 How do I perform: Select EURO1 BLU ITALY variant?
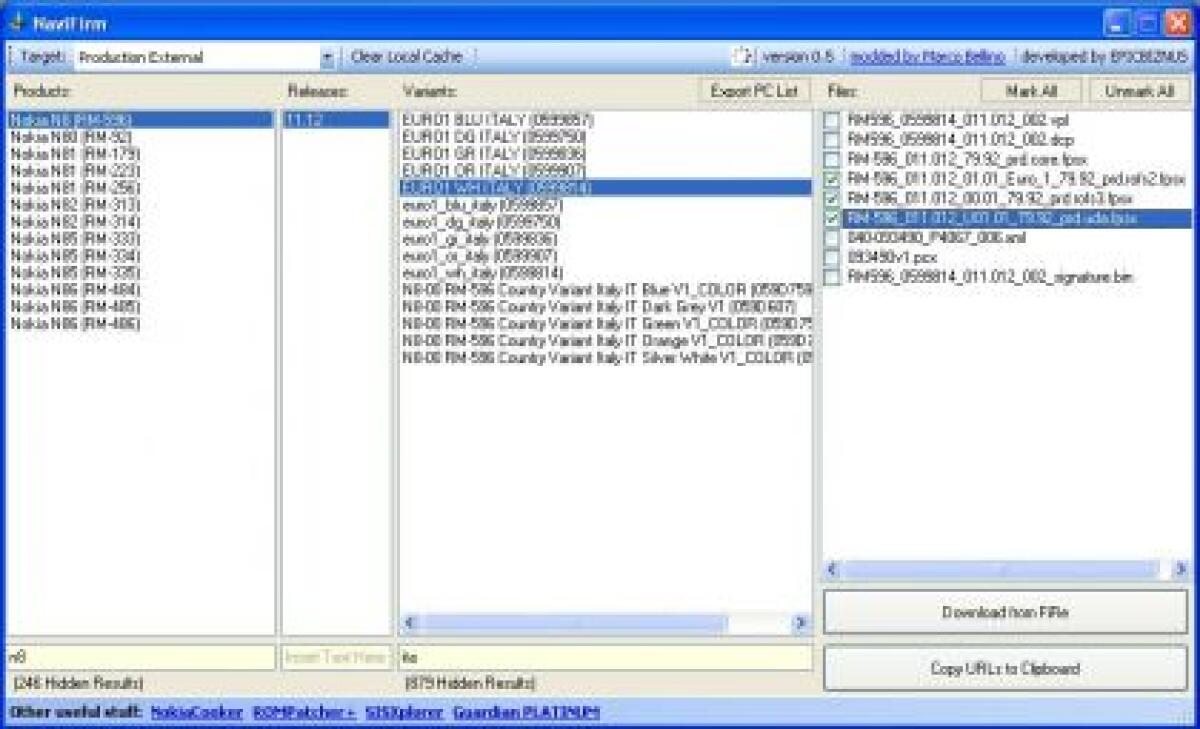point(497,120)
